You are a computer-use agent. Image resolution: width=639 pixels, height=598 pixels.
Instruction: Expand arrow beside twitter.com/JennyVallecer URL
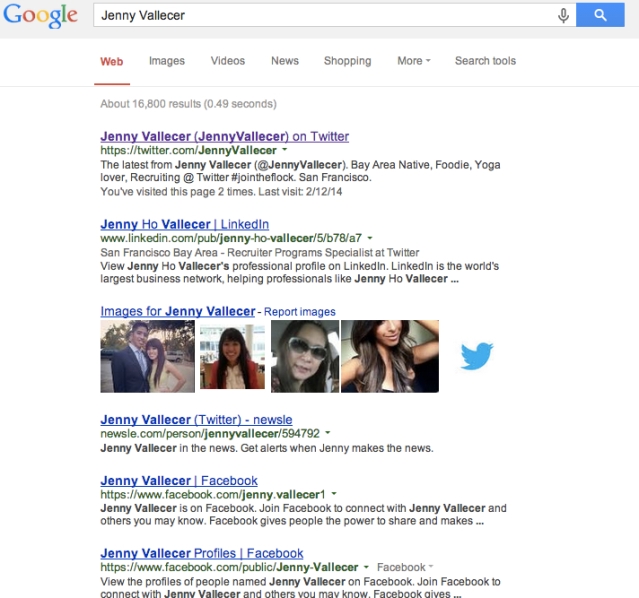click(x=284, y=150)
